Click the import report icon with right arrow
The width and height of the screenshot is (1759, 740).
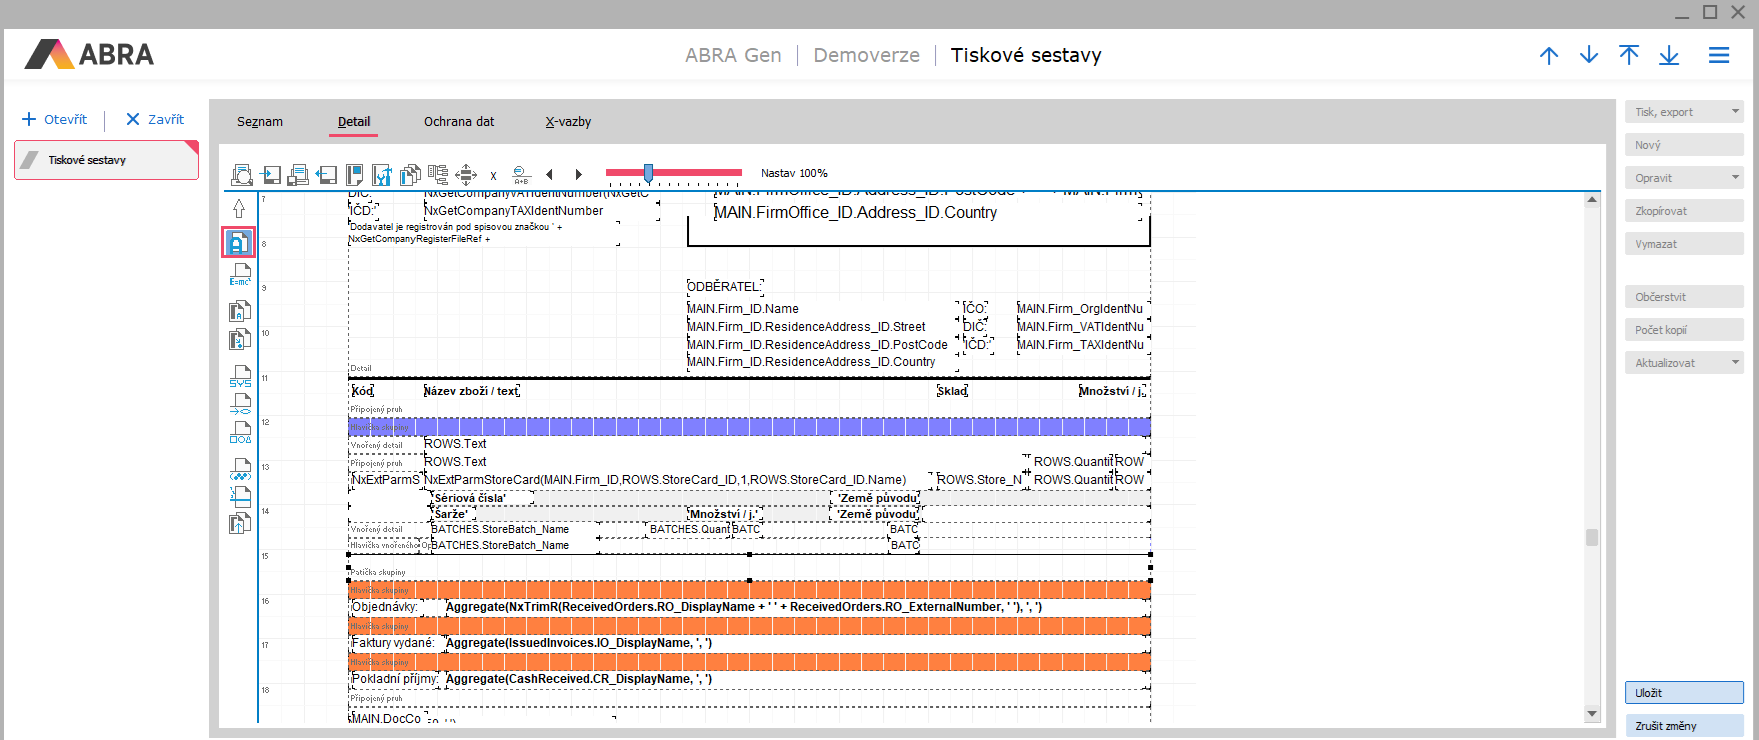[270, 175]
